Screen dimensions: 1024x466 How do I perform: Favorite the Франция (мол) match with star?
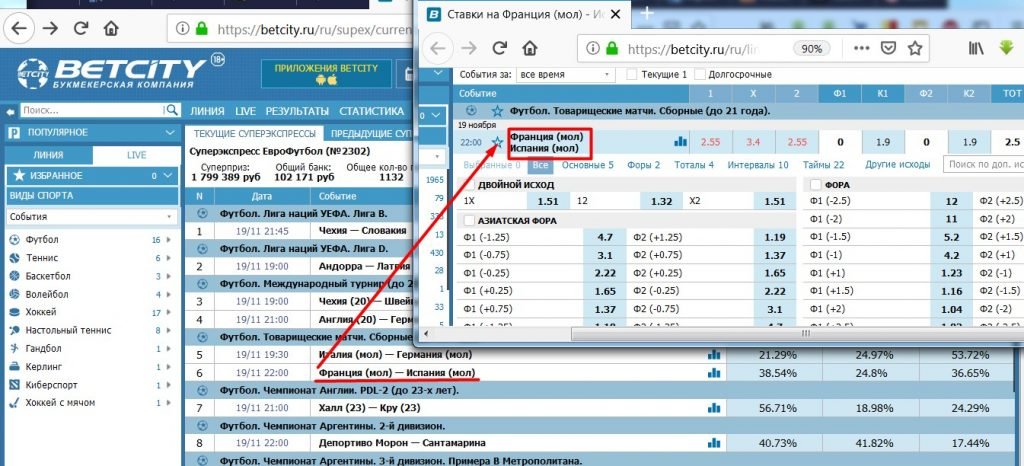click(x=498, y=142)
